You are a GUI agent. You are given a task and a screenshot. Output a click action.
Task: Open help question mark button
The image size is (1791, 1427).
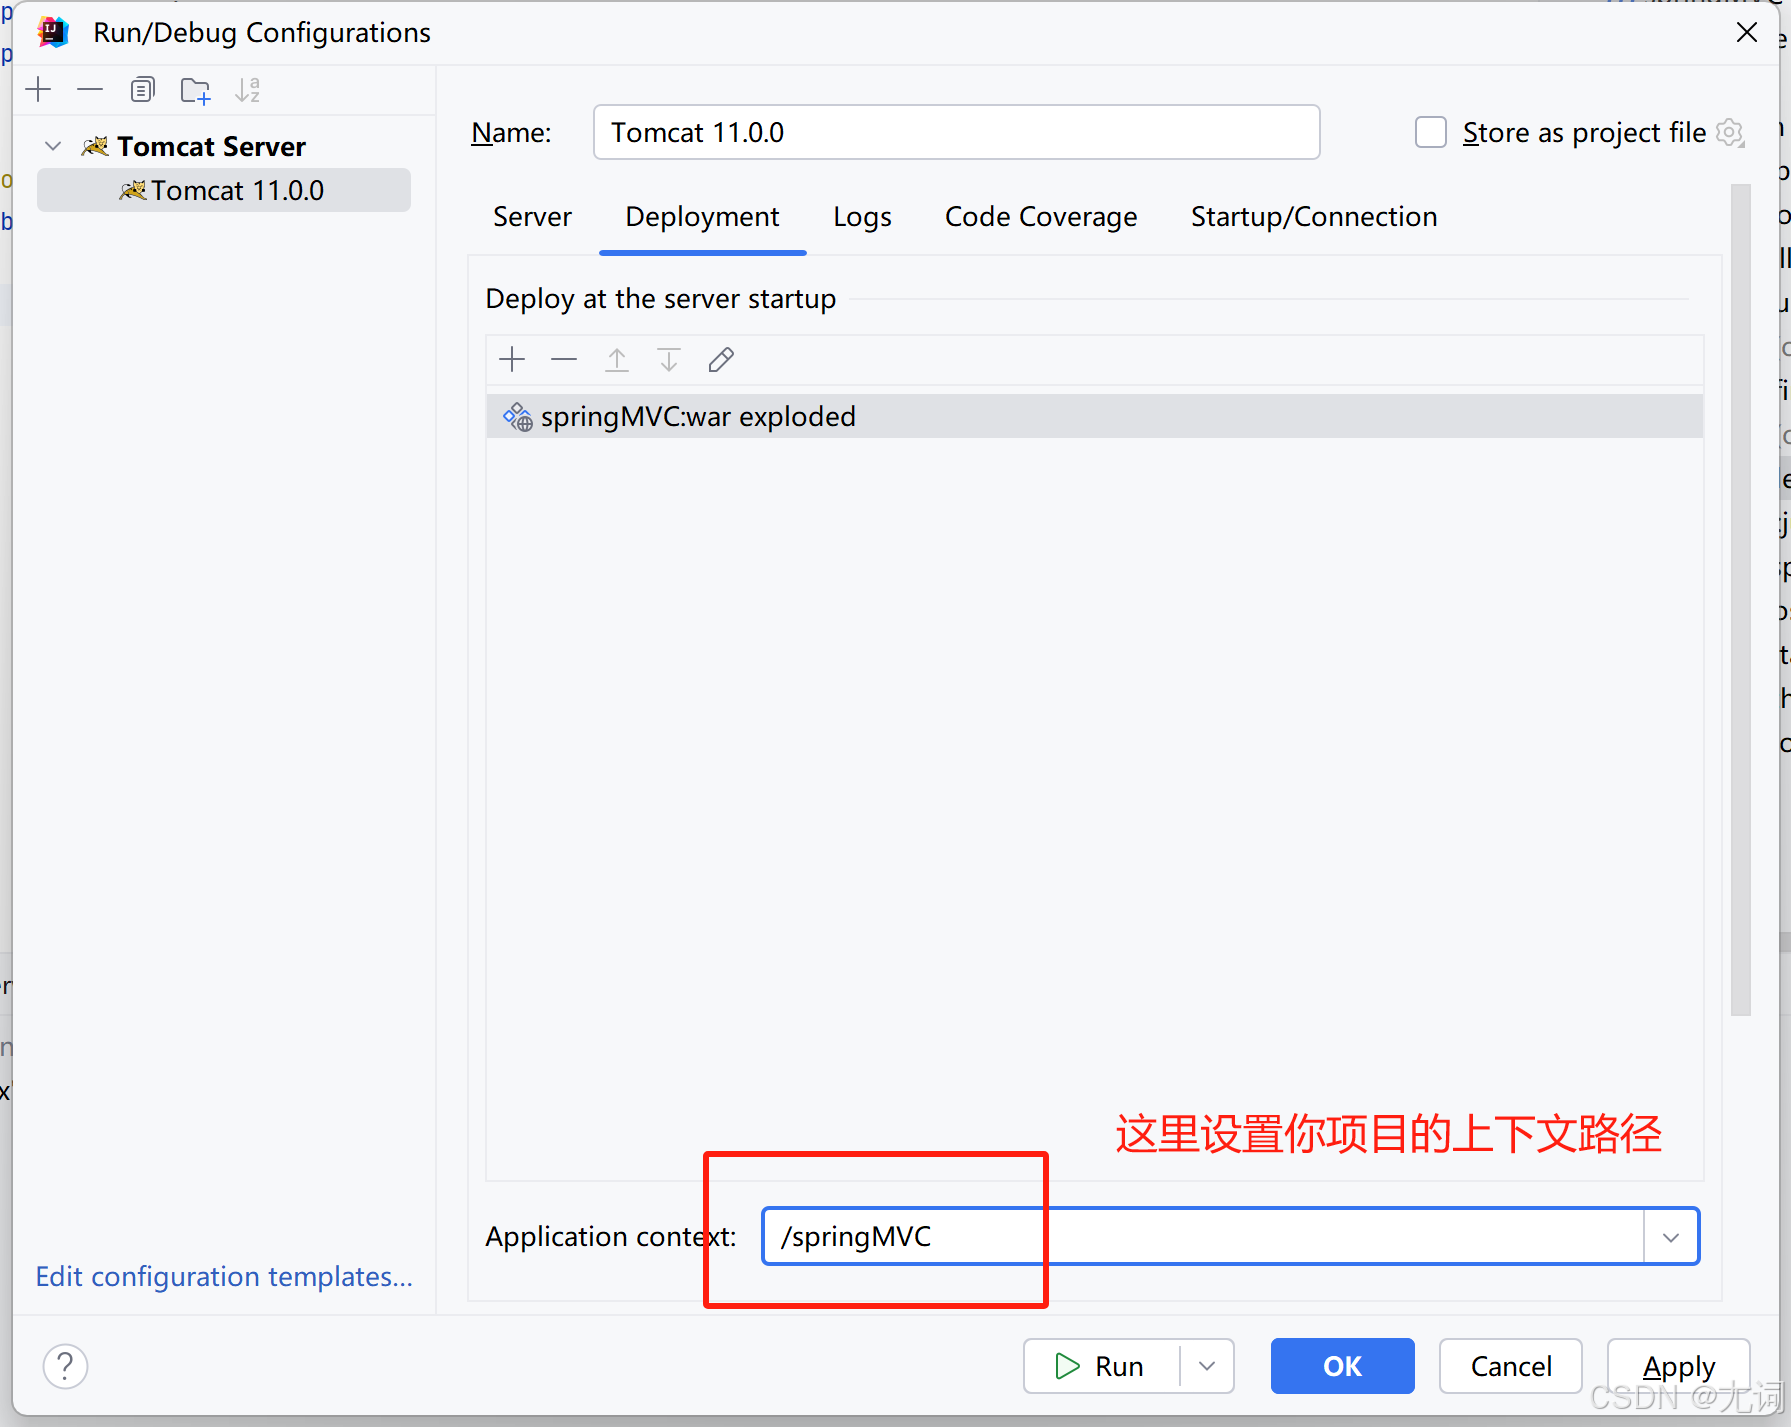[66, 1366]
